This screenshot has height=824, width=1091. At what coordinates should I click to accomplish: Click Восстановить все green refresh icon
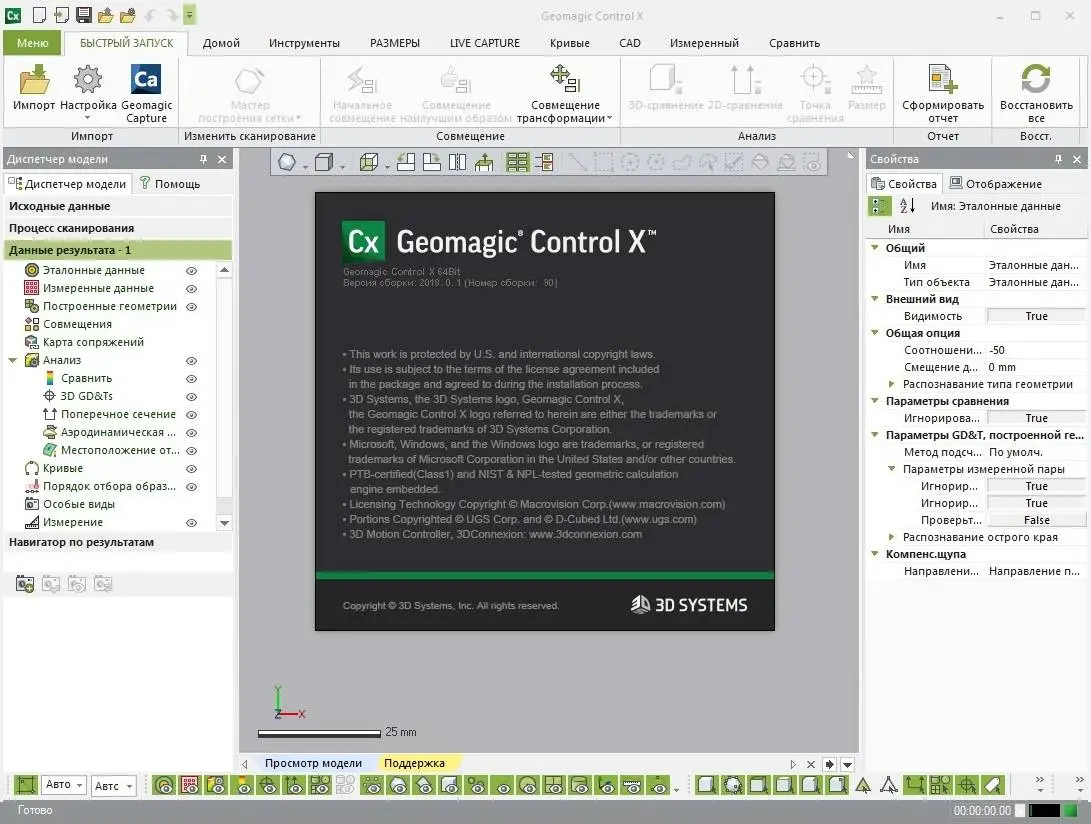click(1035, 79)
